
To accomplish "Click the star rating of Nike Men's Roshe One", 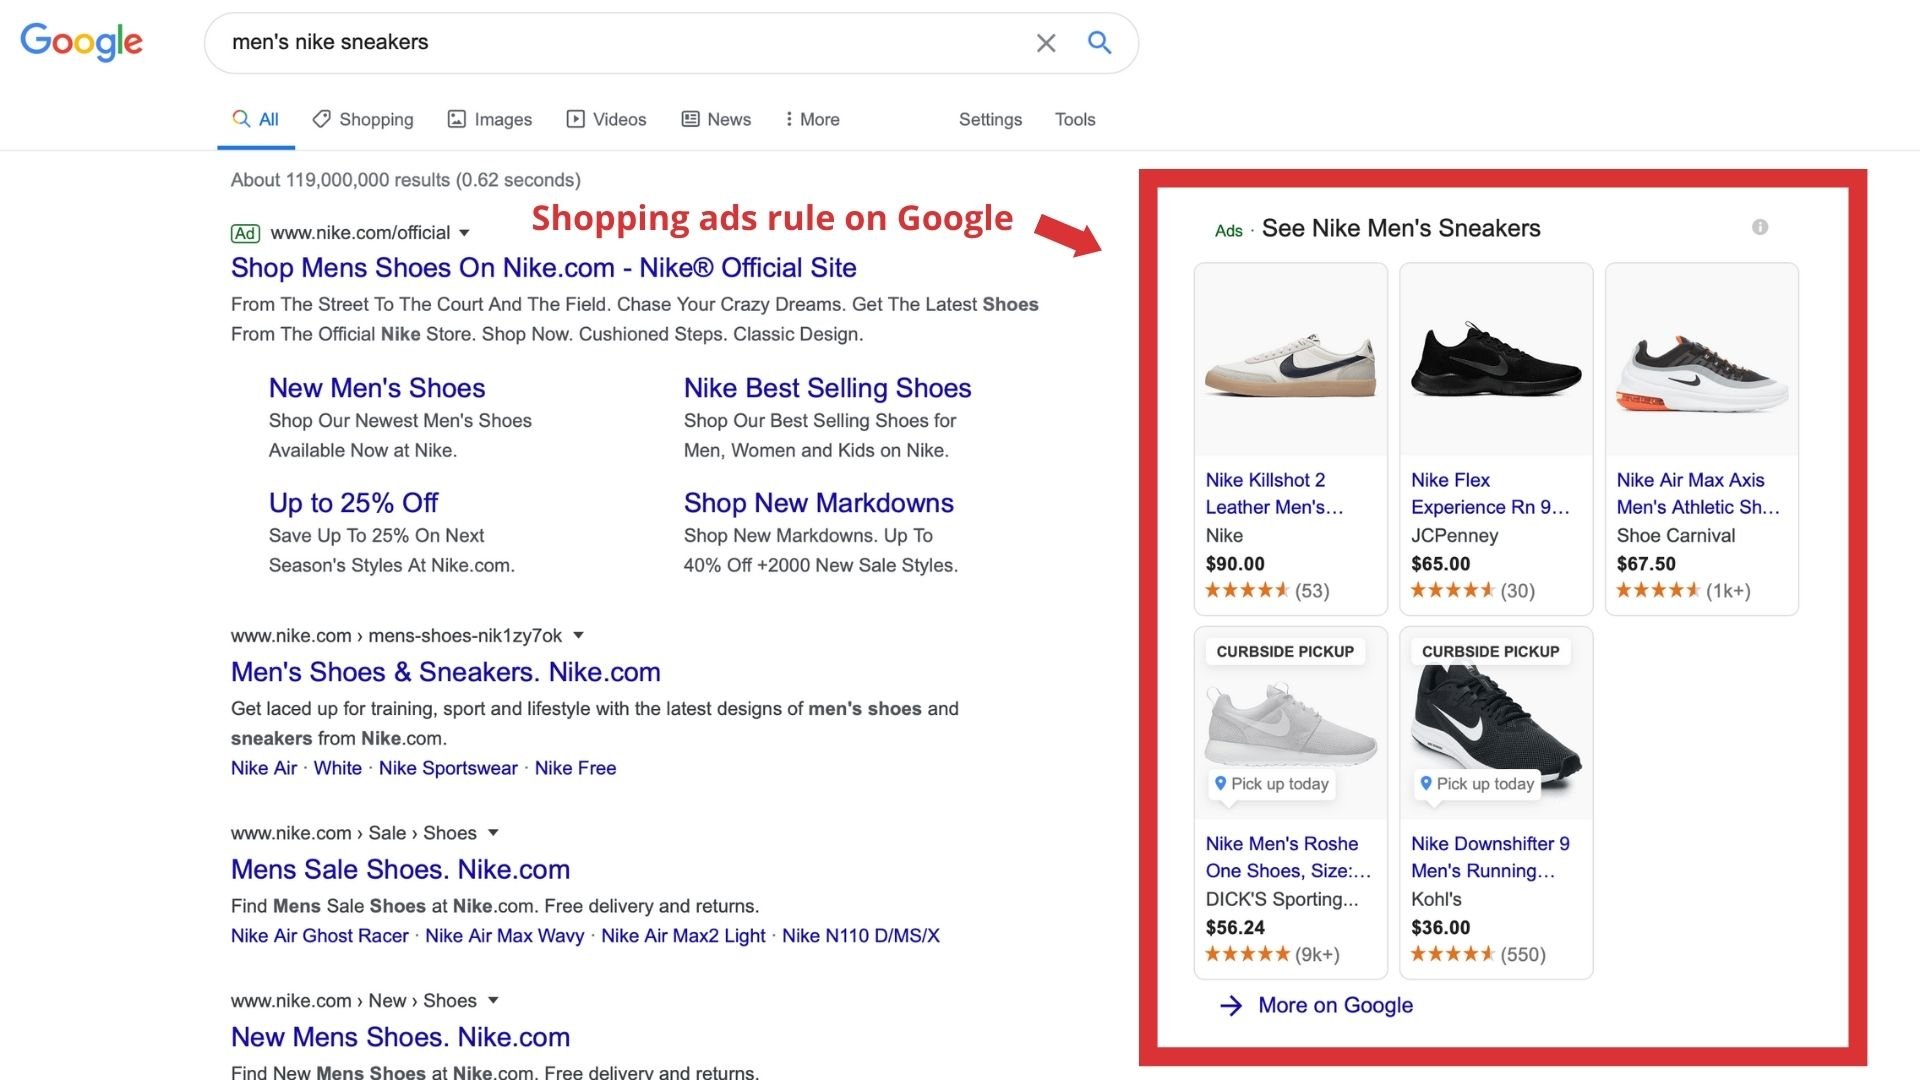I will 1247,954.
